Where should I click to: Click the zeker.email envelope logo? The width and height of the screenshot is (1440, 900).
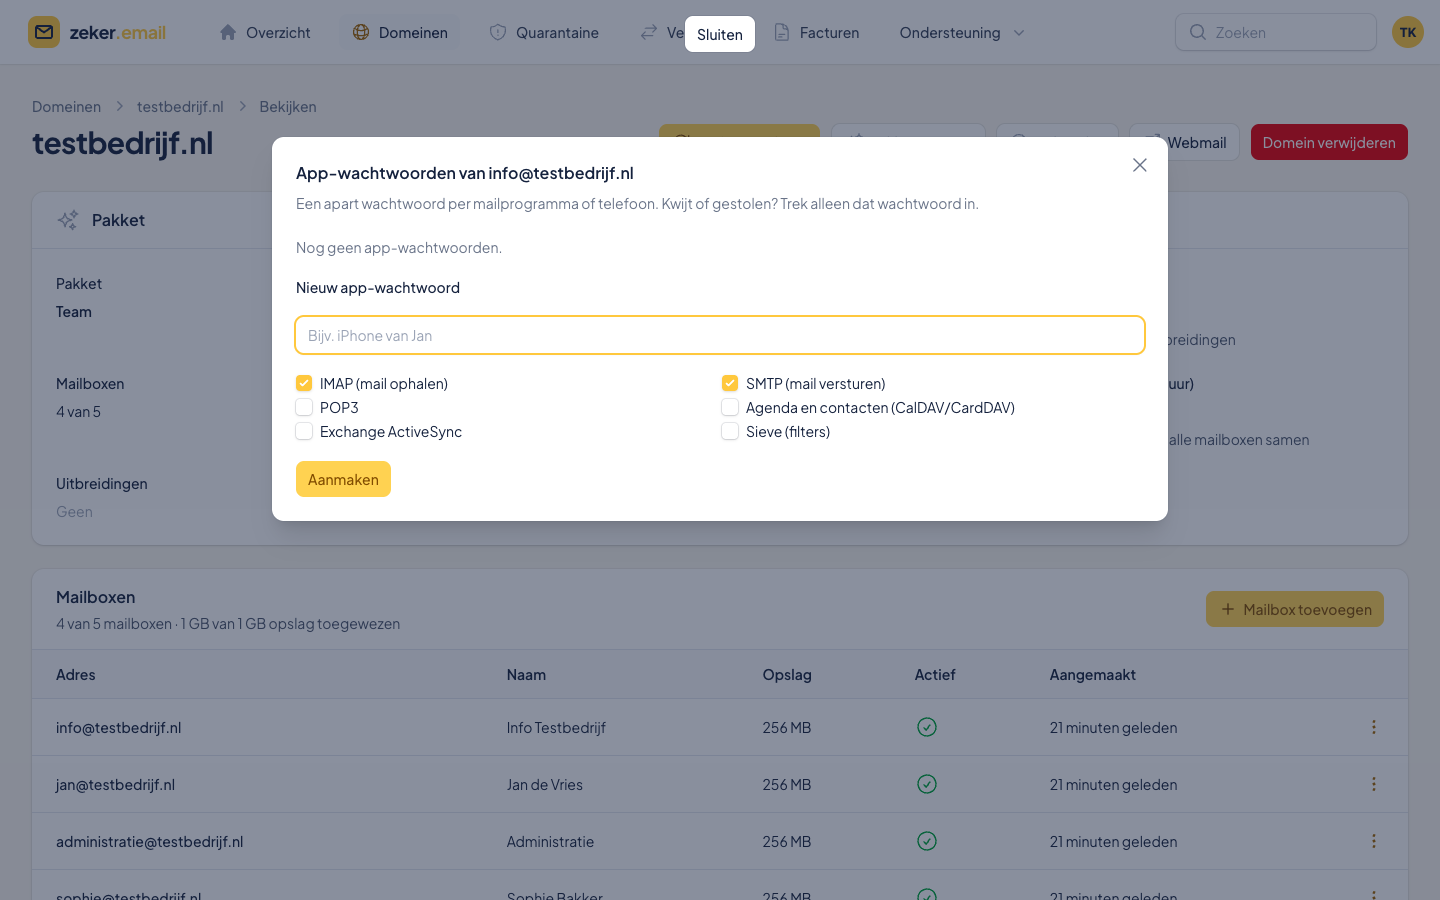(x=44, y=32)
